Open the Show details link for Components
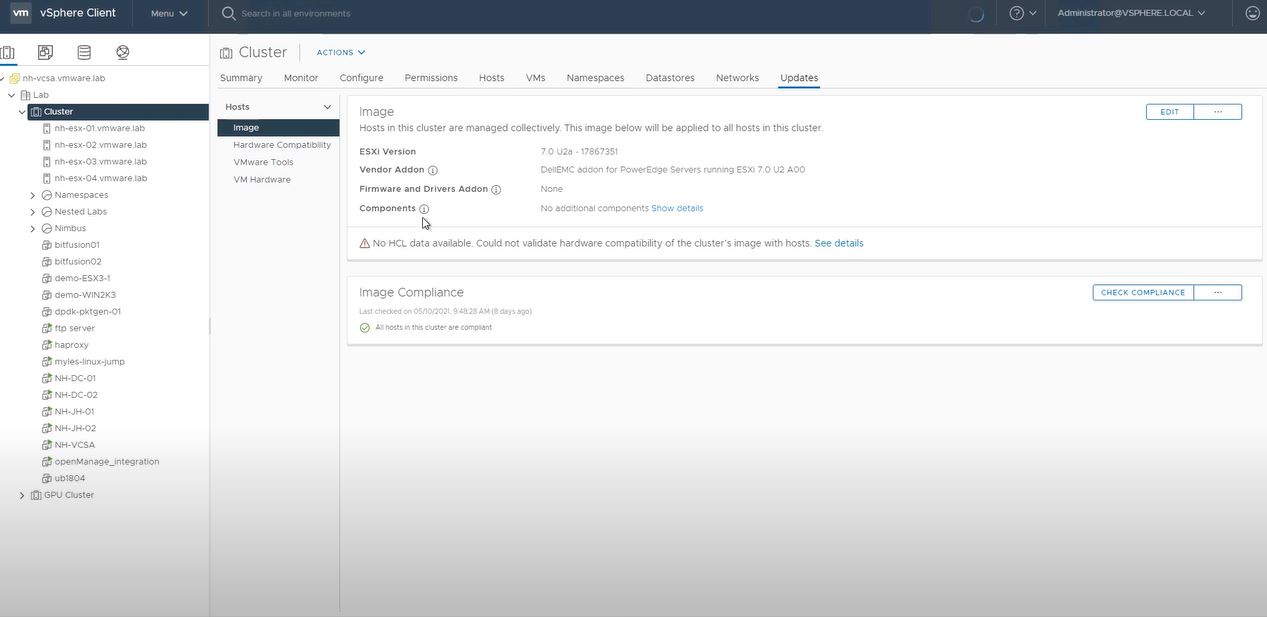 pyautogui.click(x=680, y=208)
